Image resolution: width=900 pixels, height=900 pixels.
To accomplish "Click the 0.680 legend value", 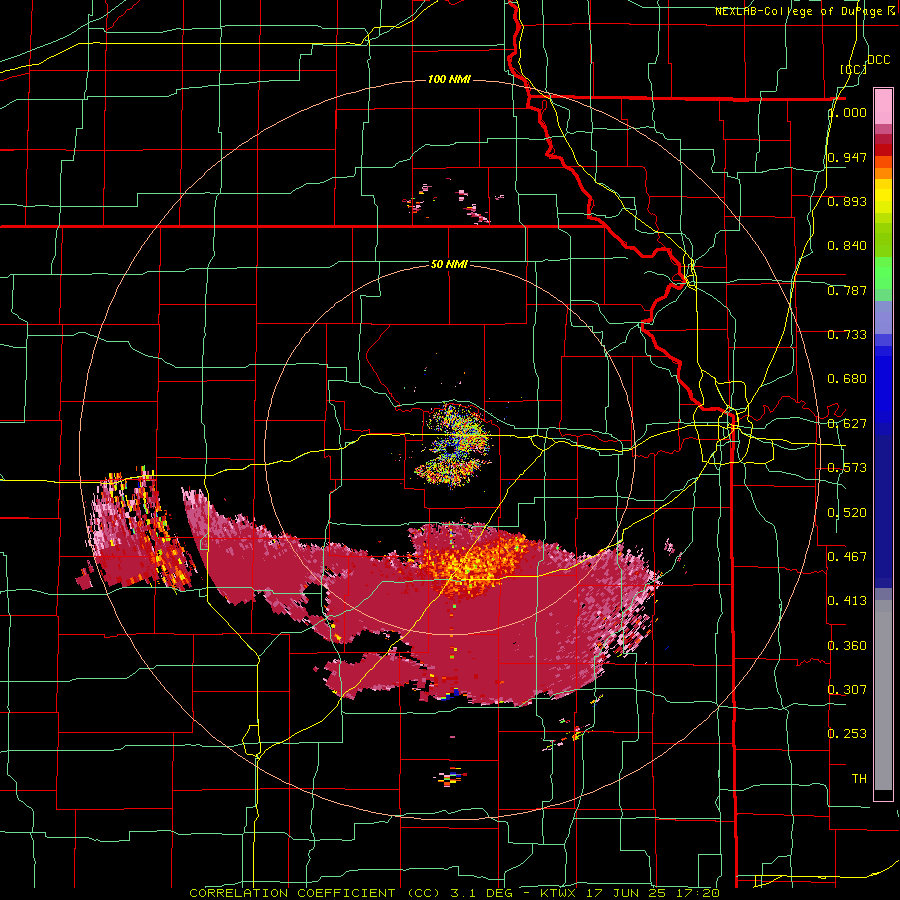I will (847, 379).
